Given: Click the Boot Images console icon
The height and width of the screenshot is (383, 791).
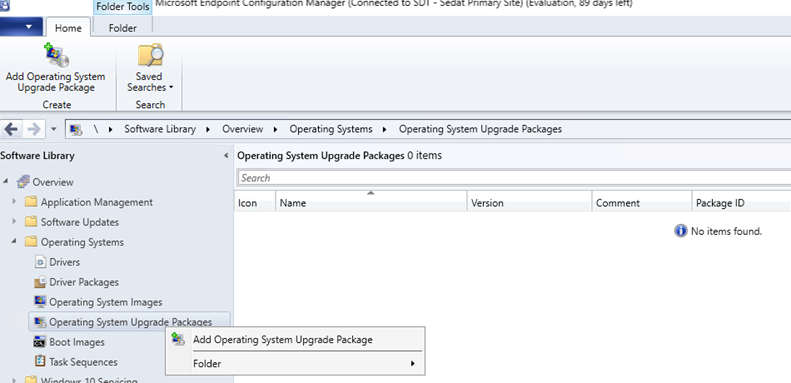Looking at the screenshot, I should [x=40, y=342].
